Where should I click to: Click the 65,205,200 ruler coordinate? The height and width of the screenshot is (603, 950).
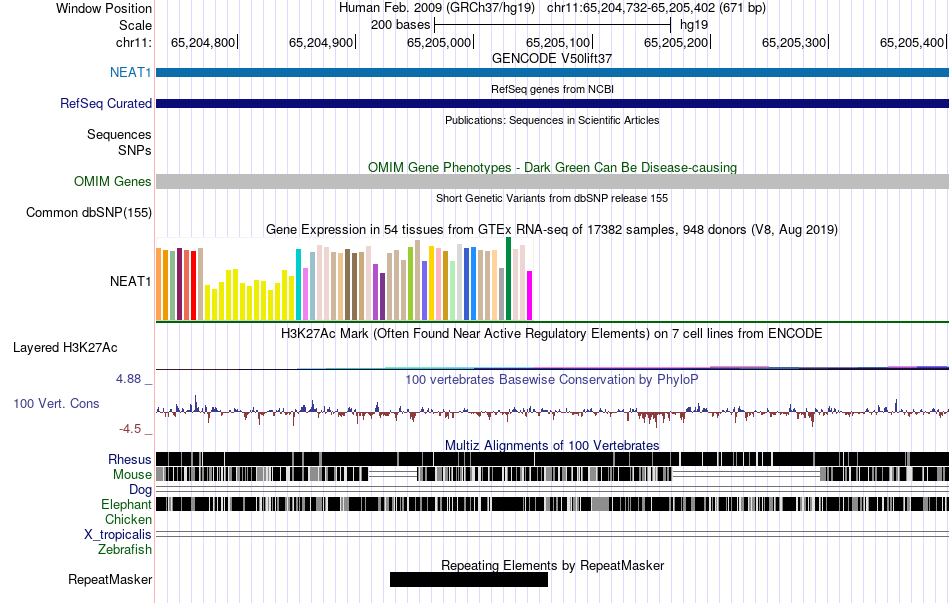click(676, 42)
